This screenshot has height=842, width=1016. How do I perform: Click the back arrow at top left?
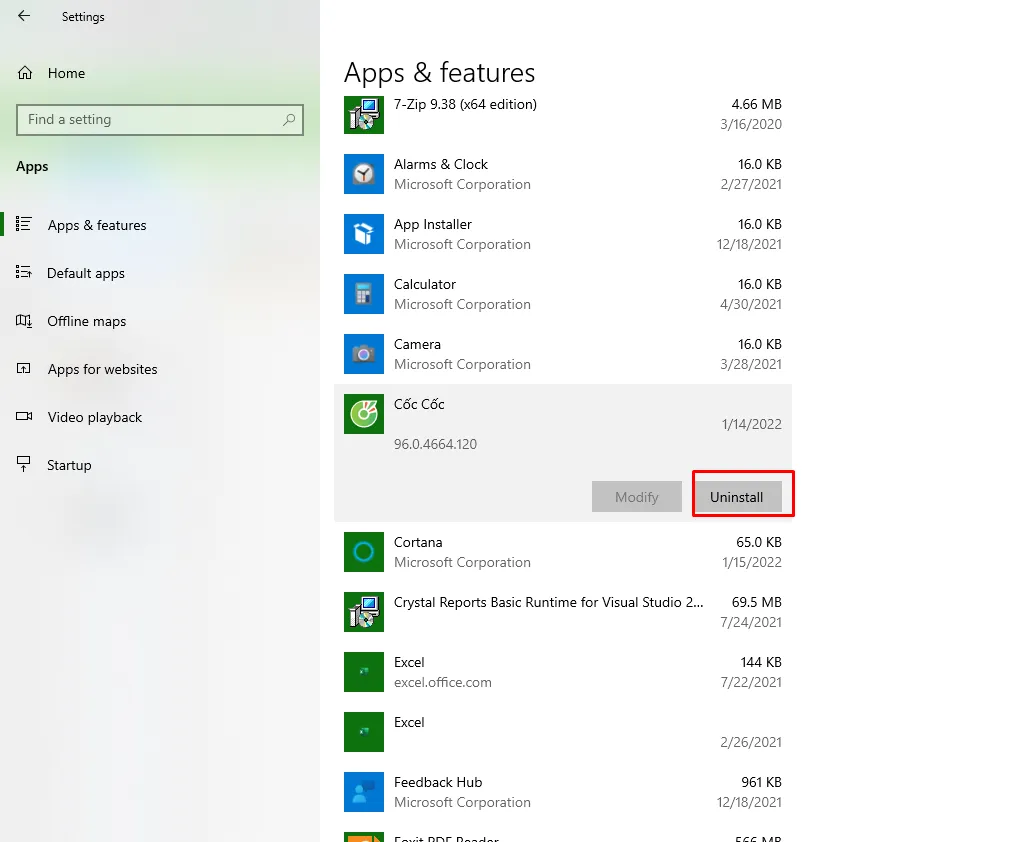point(22,16)
